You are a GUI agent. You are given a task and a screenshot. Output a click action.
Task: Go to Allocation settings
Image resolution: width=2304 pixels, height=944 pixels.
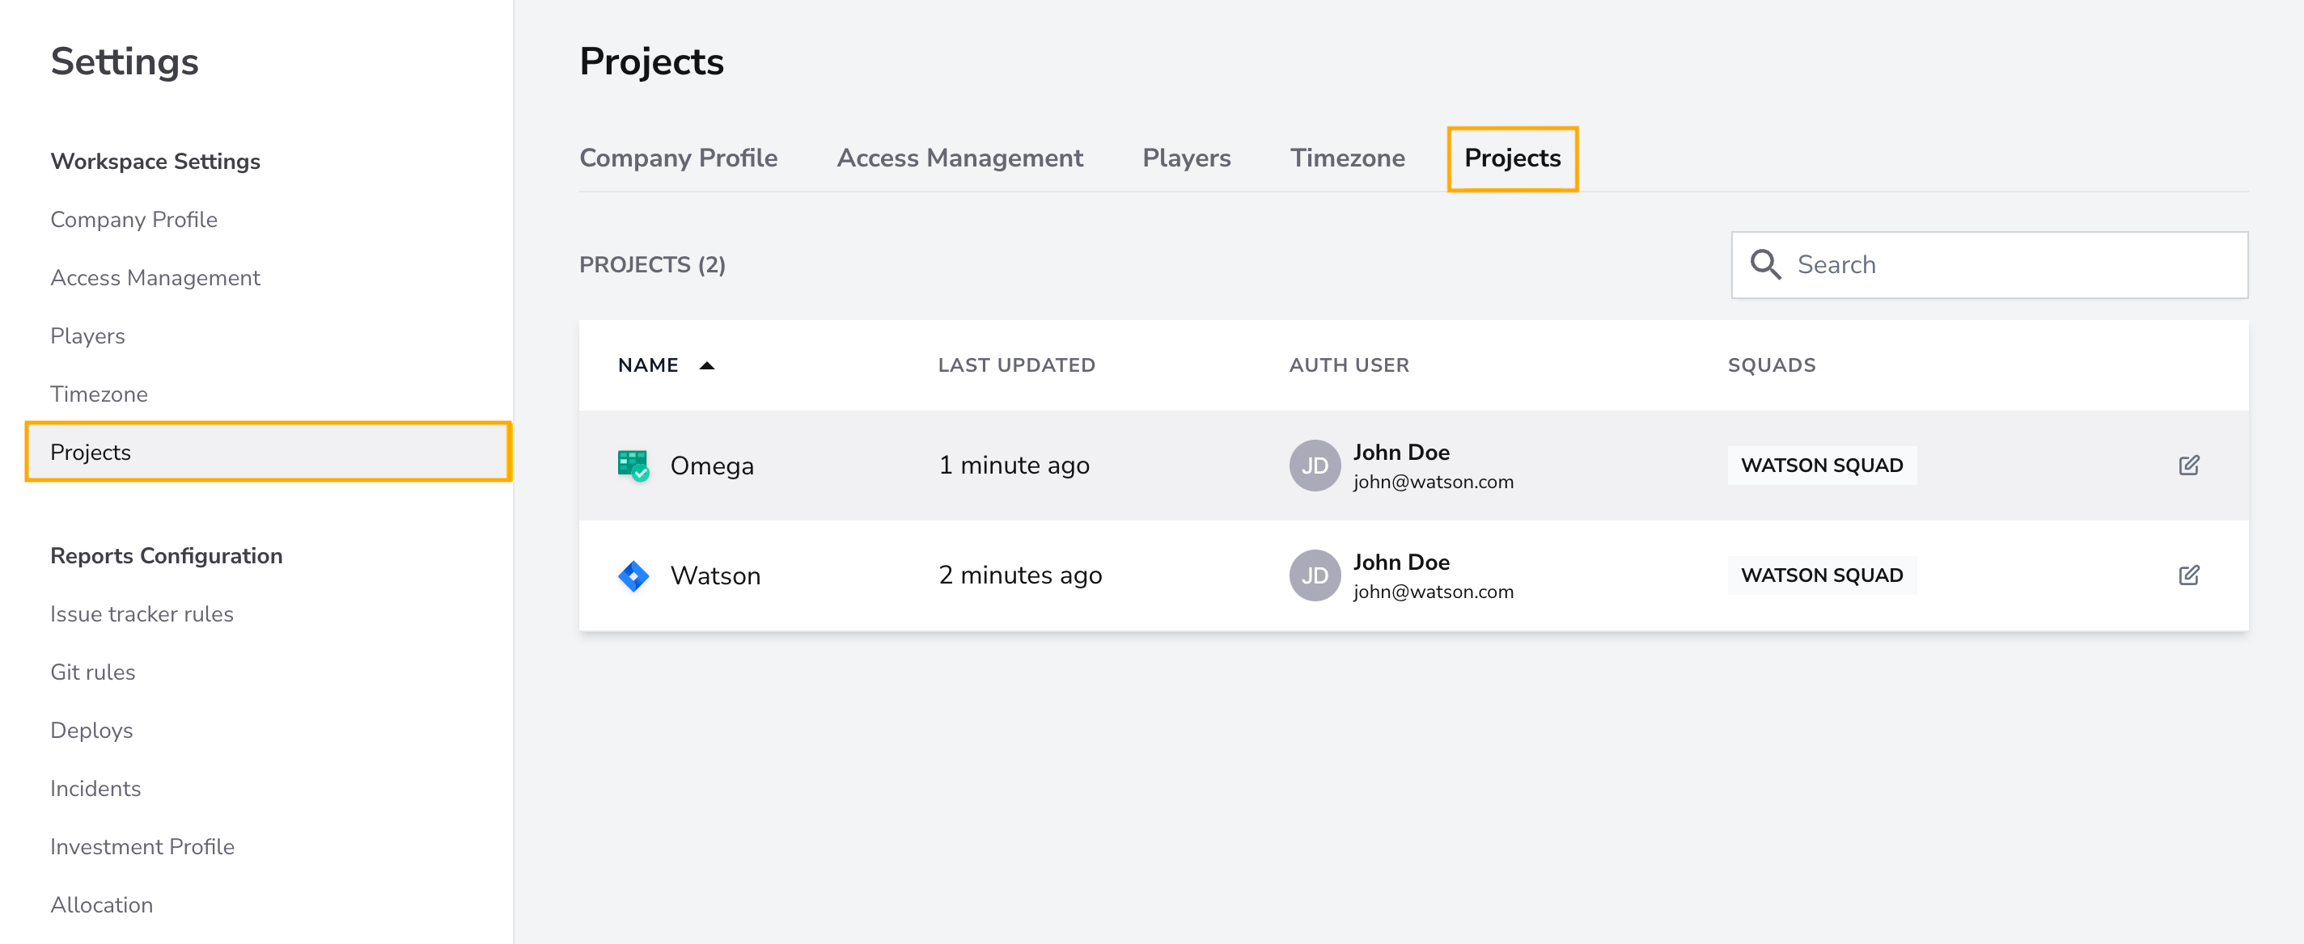pyautogui.click(x=101, y=905)
